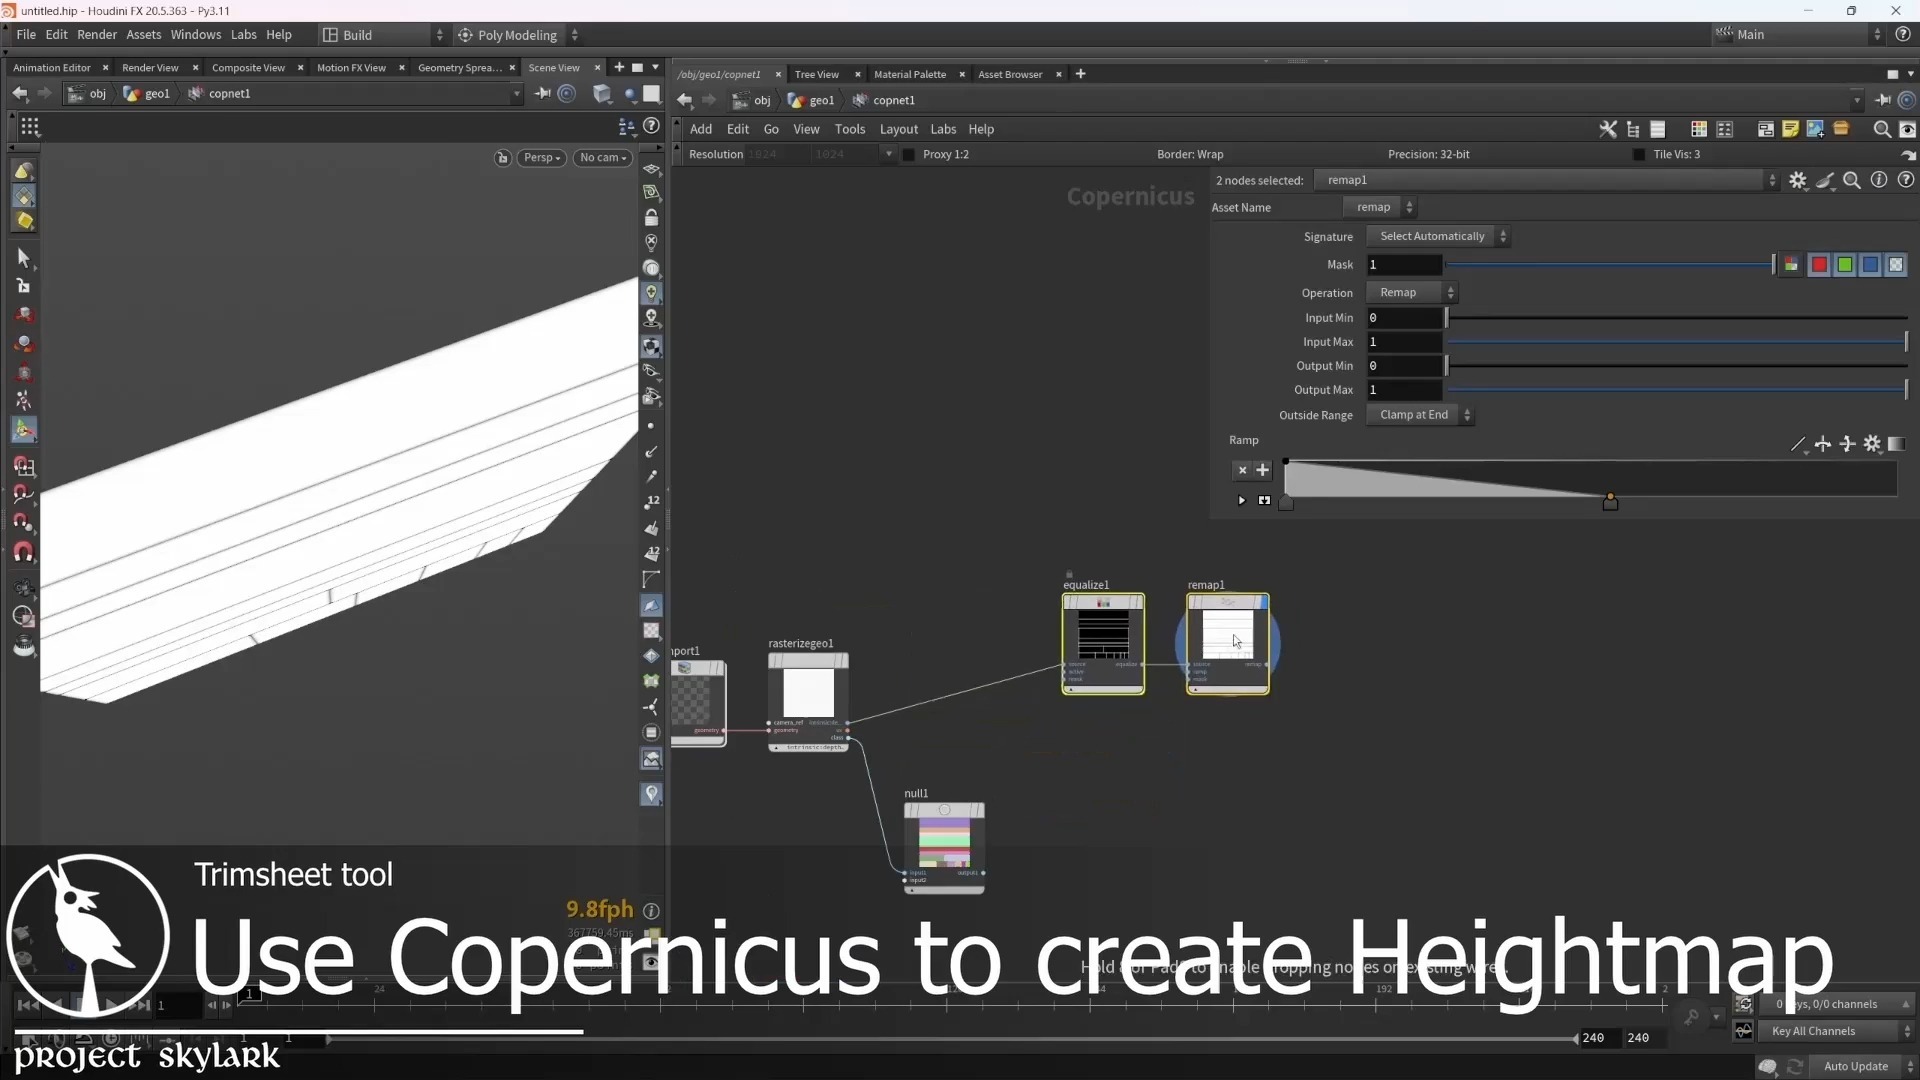Open the Build desktop dropdown
The width and height of the screenshot is (1920, 1080).
(382, 35)
